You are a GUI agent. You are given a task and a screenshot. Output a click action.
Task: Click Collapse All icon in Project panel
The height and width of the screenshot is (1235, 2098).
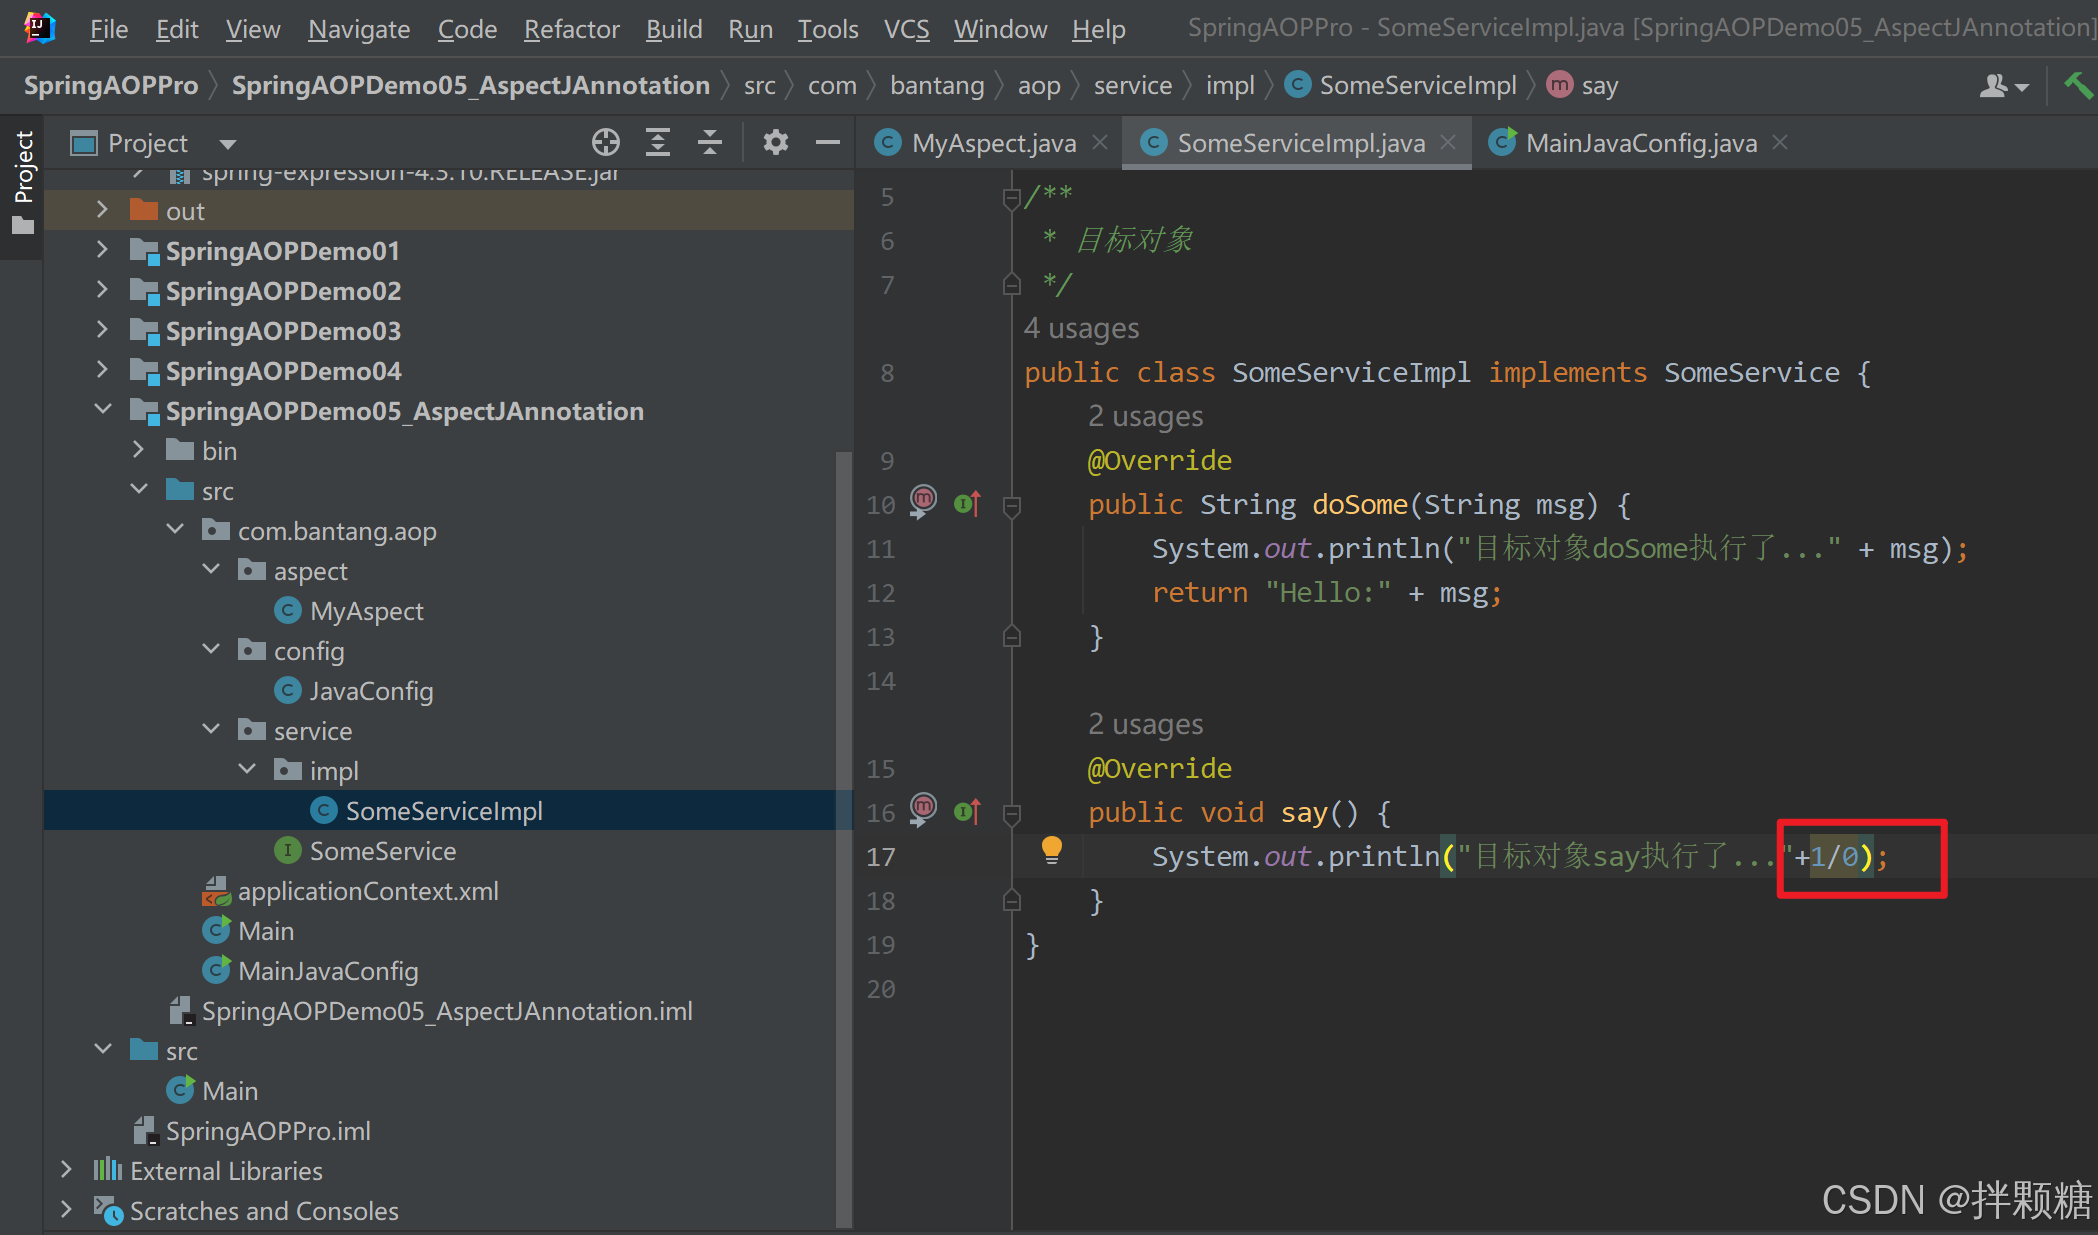point(710,143)
